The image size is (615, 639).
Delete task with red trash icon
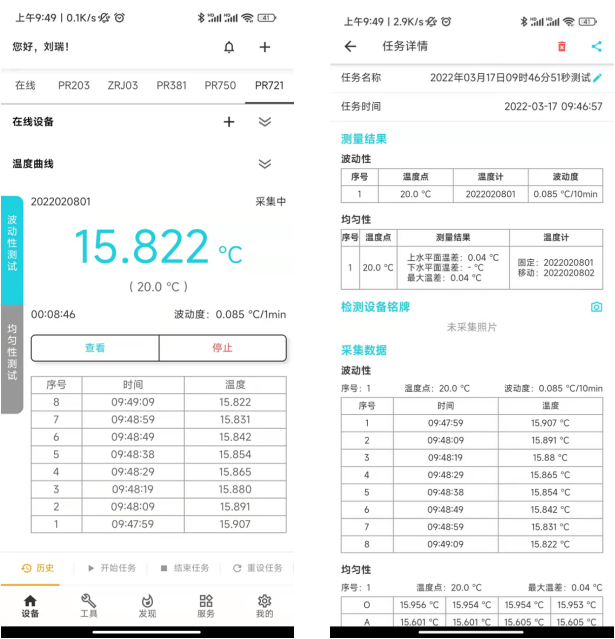(562, 46)
